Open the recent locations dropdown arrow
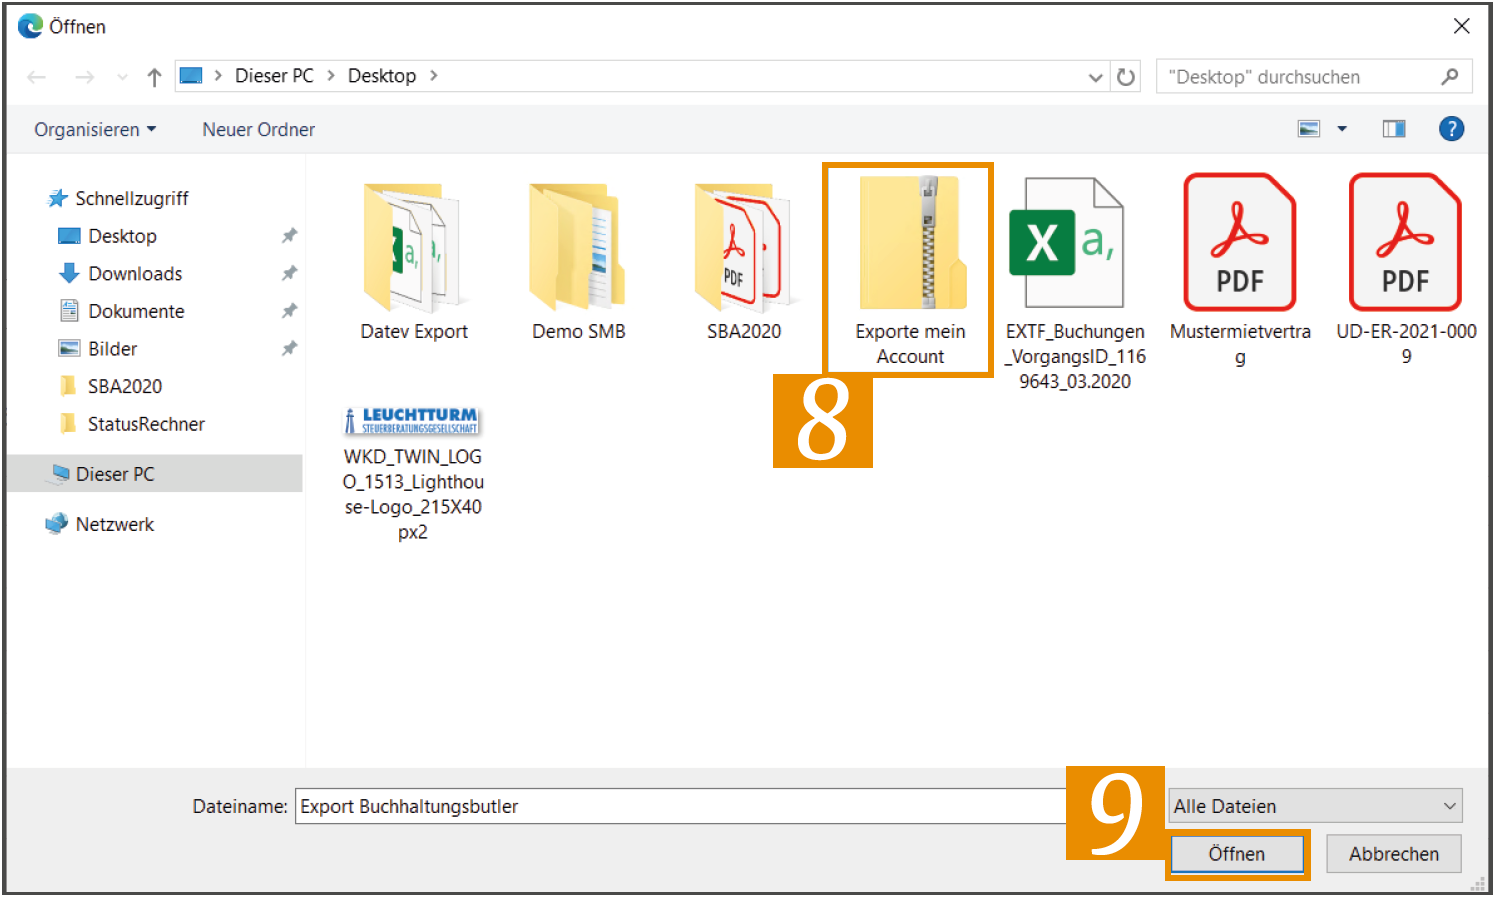Viewport: 1495px width, 898px height. (122, 77)
